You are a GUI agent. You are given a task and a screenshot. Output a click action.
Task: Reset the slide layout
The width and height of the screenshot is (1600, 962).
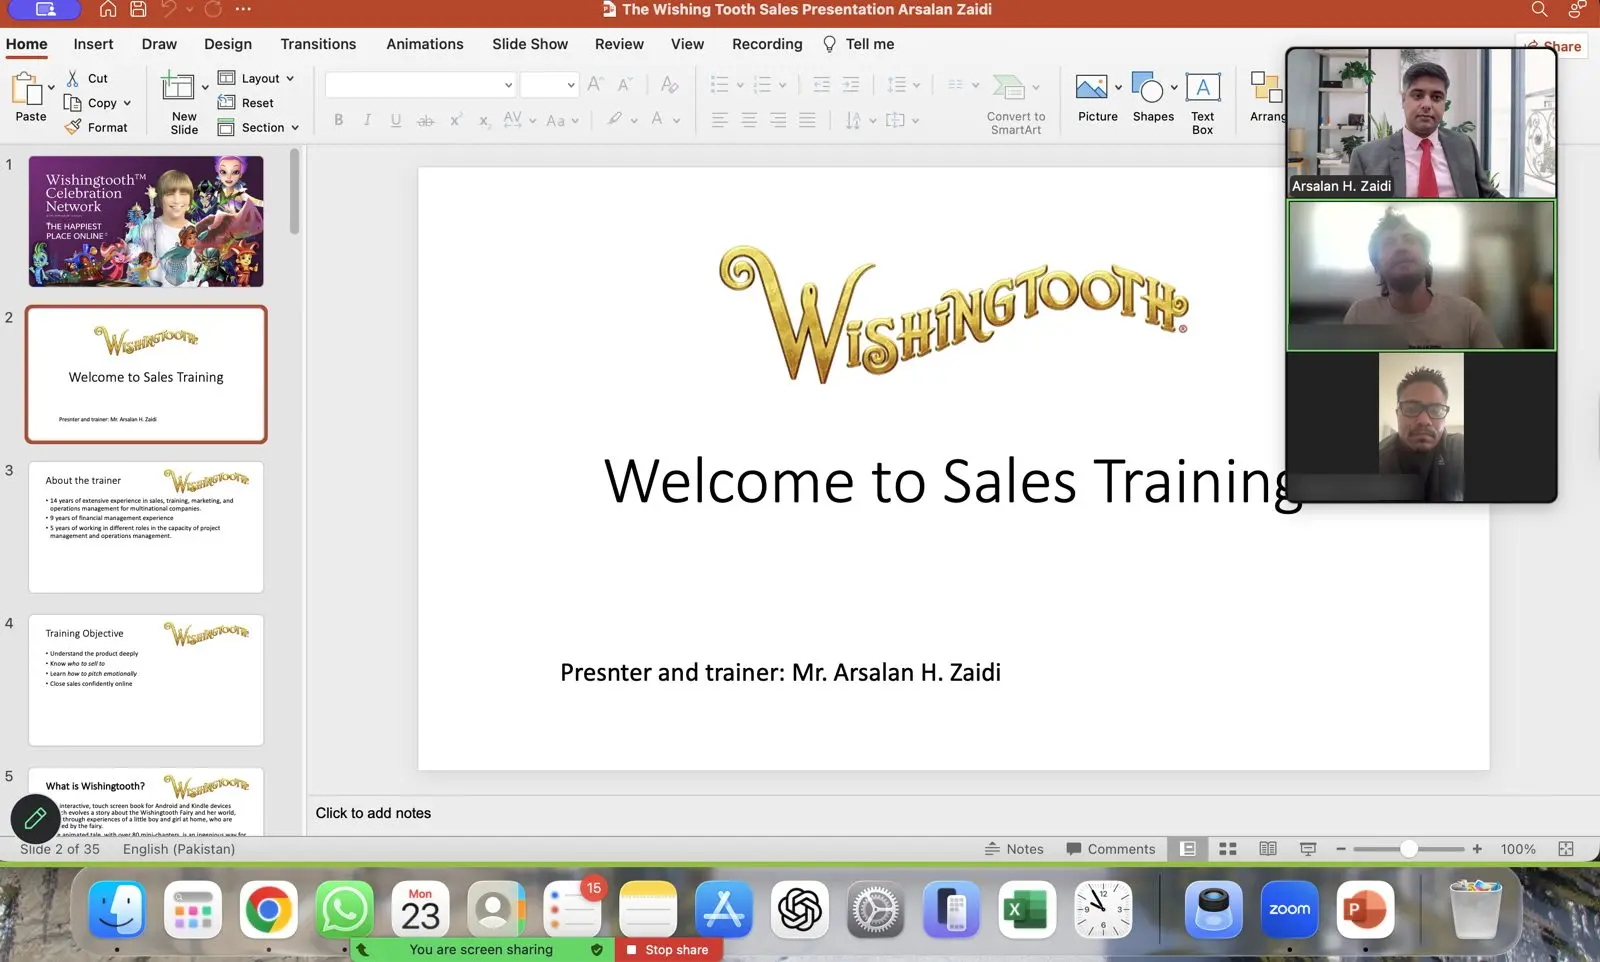[x=245, y=102]
